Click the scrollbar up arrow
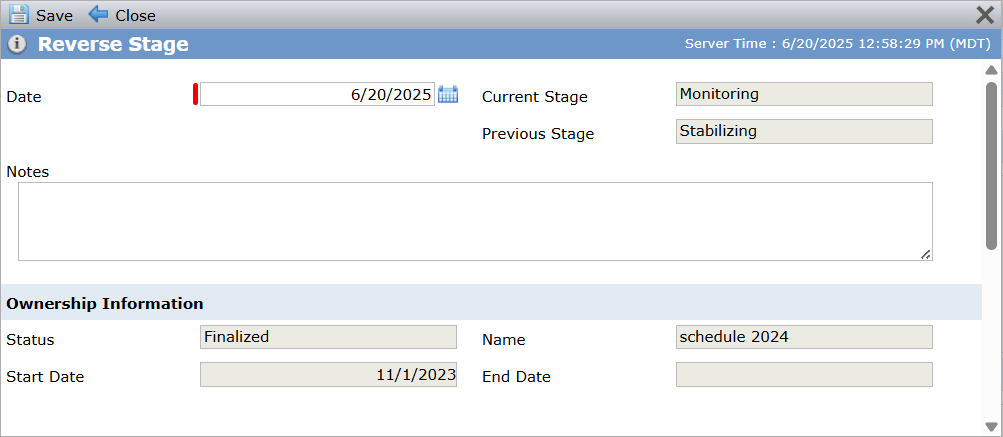Image resolution: width=1003 pixels, height=437 pixels. 991,70
